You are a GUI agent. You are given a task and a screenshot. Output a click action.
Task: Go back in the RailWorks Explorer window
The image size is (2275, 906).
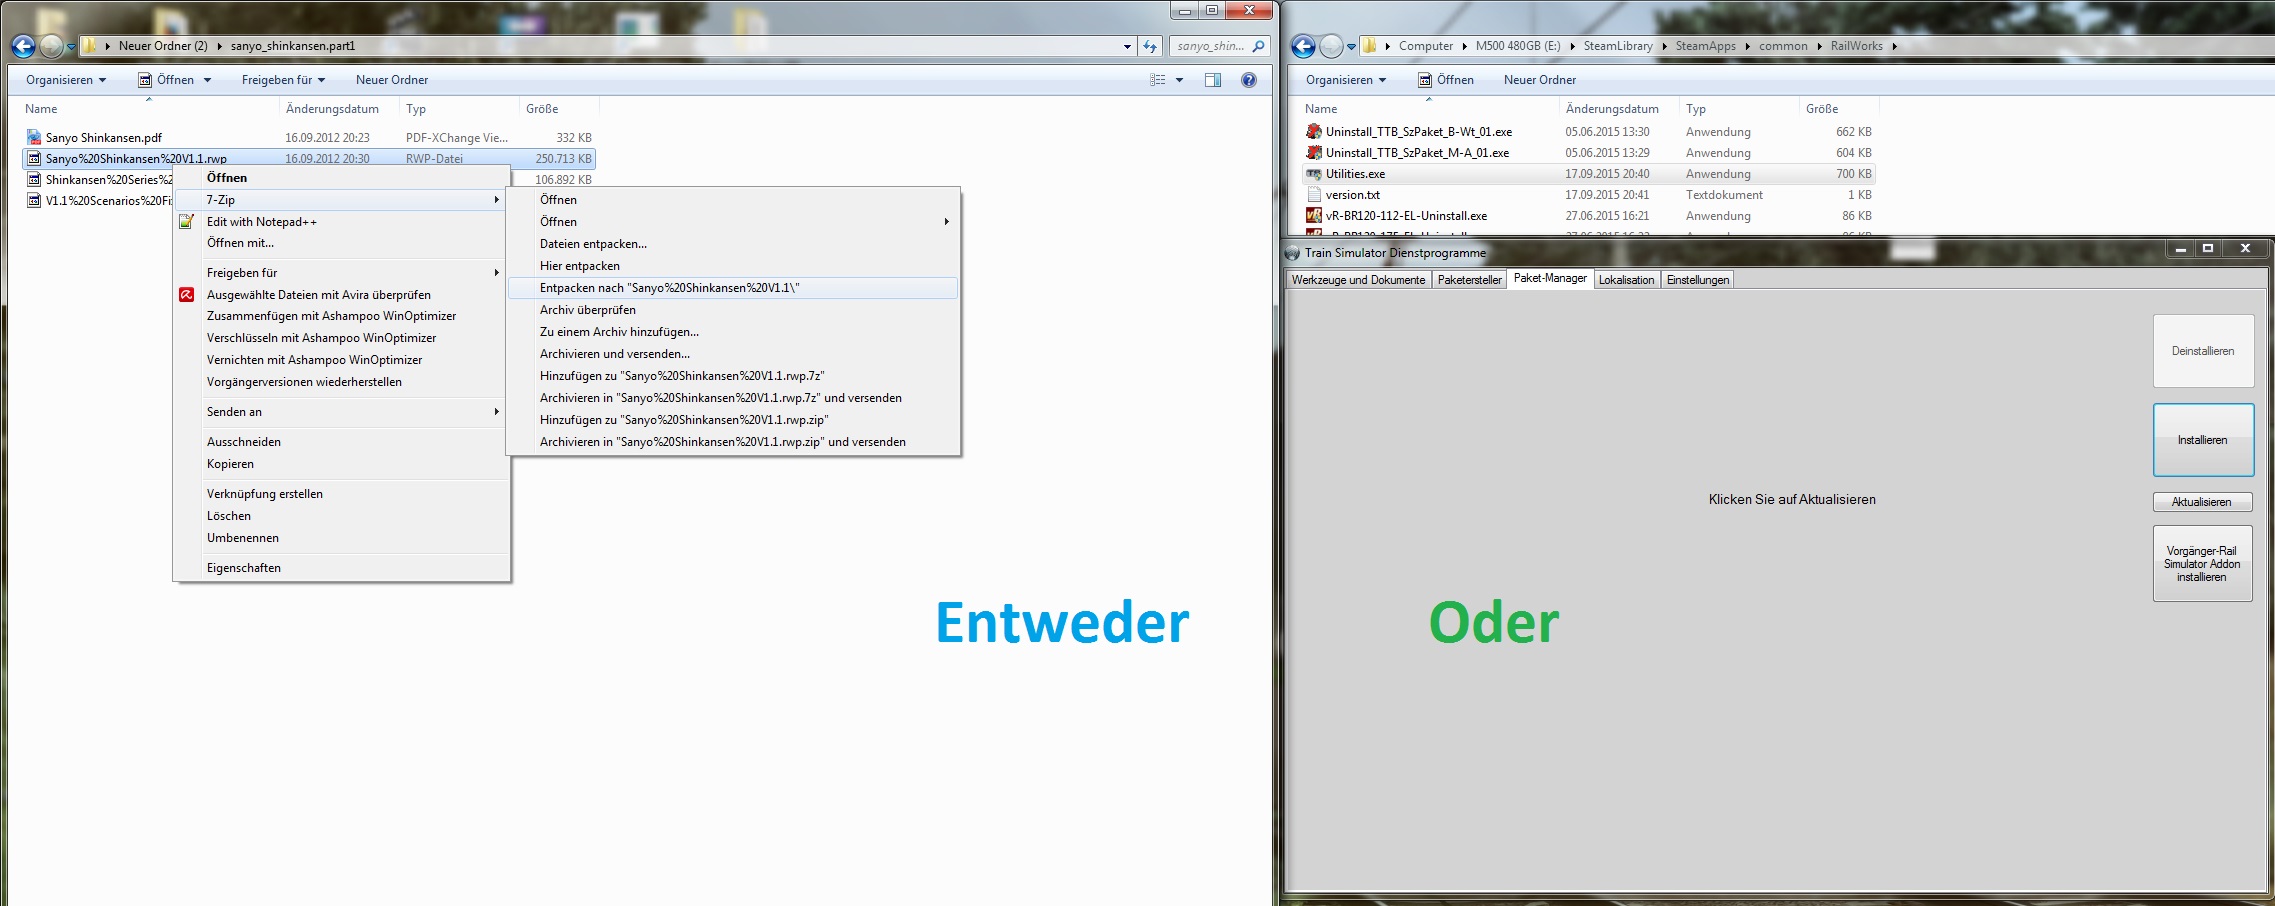tap(1303, 46)
